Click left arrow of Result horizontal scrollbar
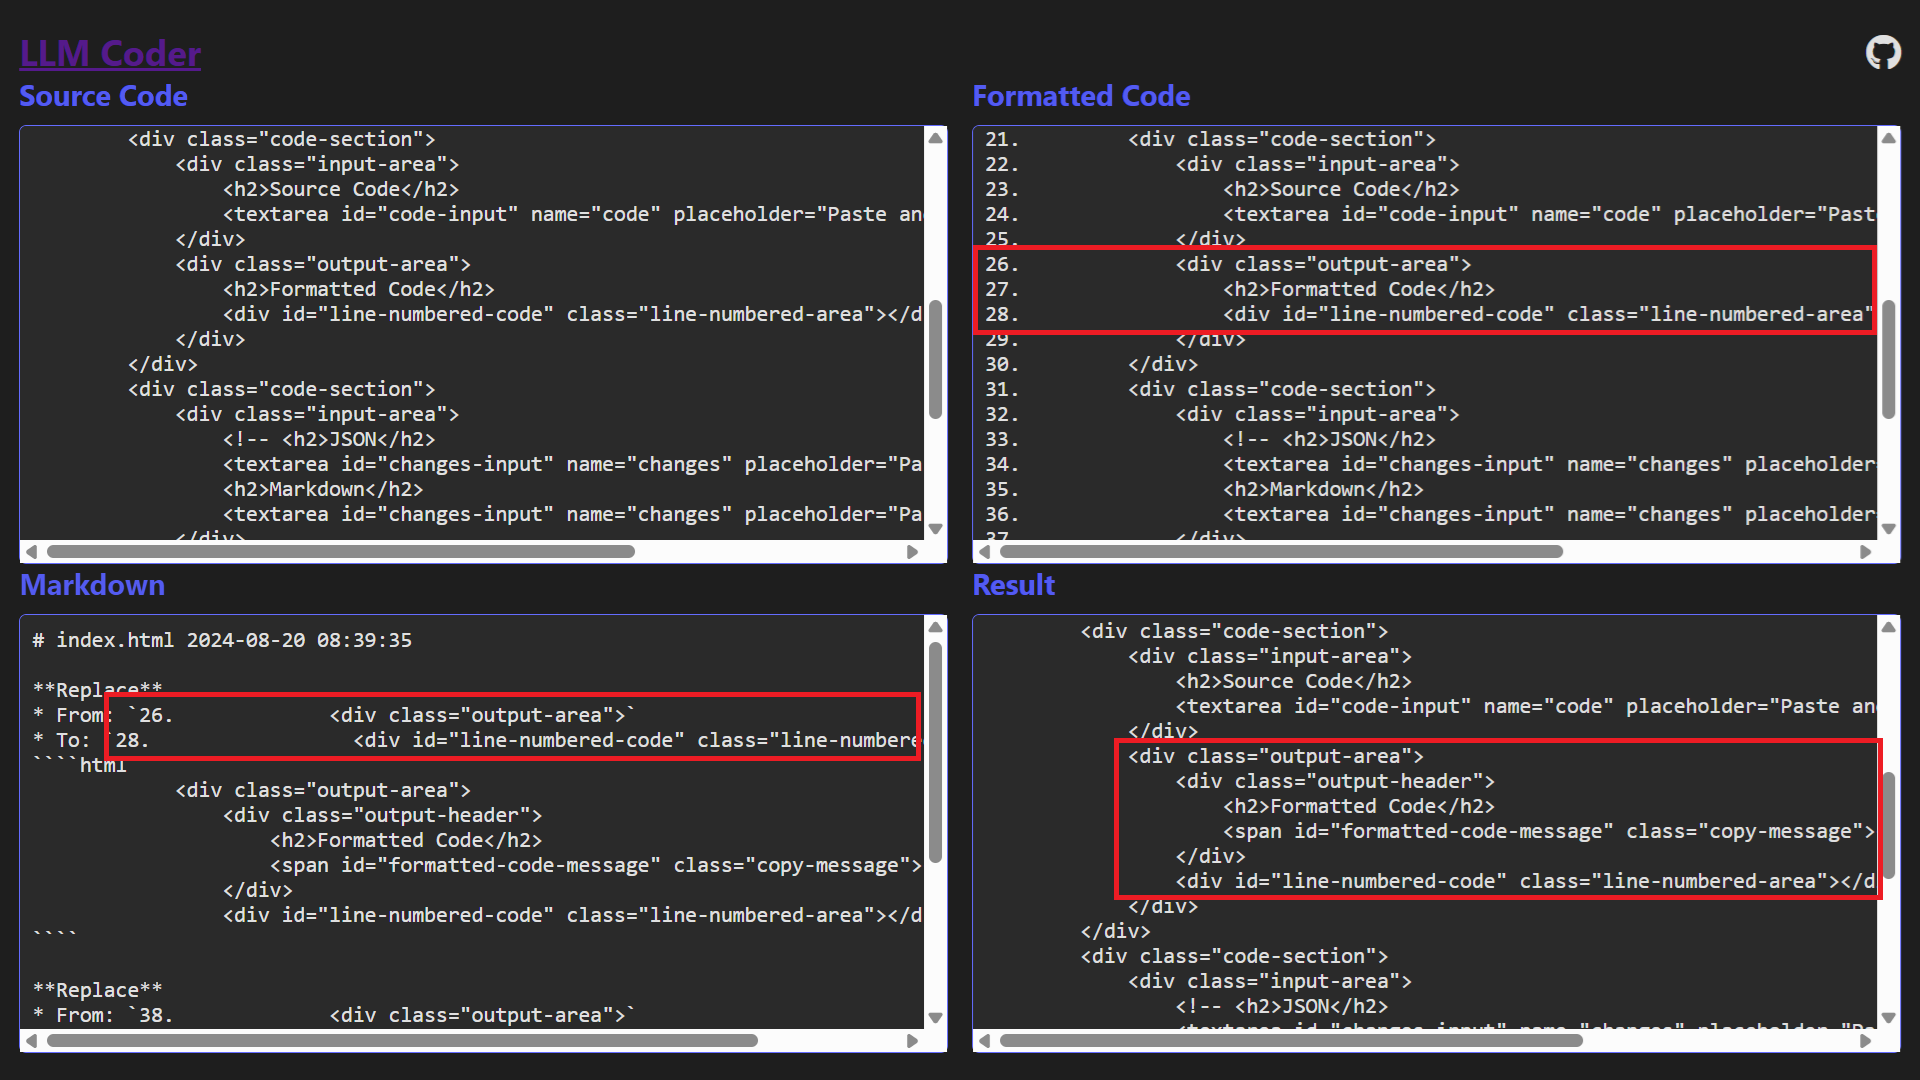This screenshot has width=1920, height=1080. point(984,1041)
